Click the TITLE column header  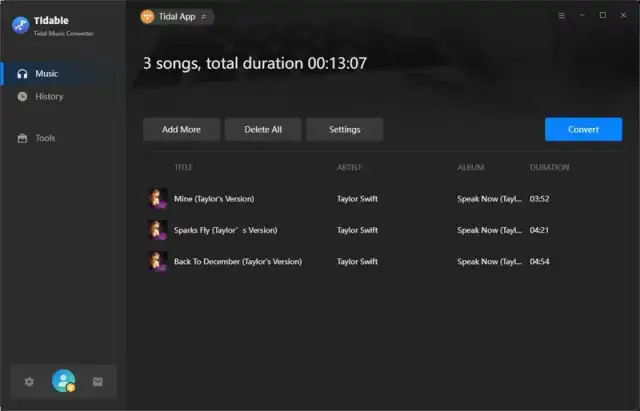183,167
